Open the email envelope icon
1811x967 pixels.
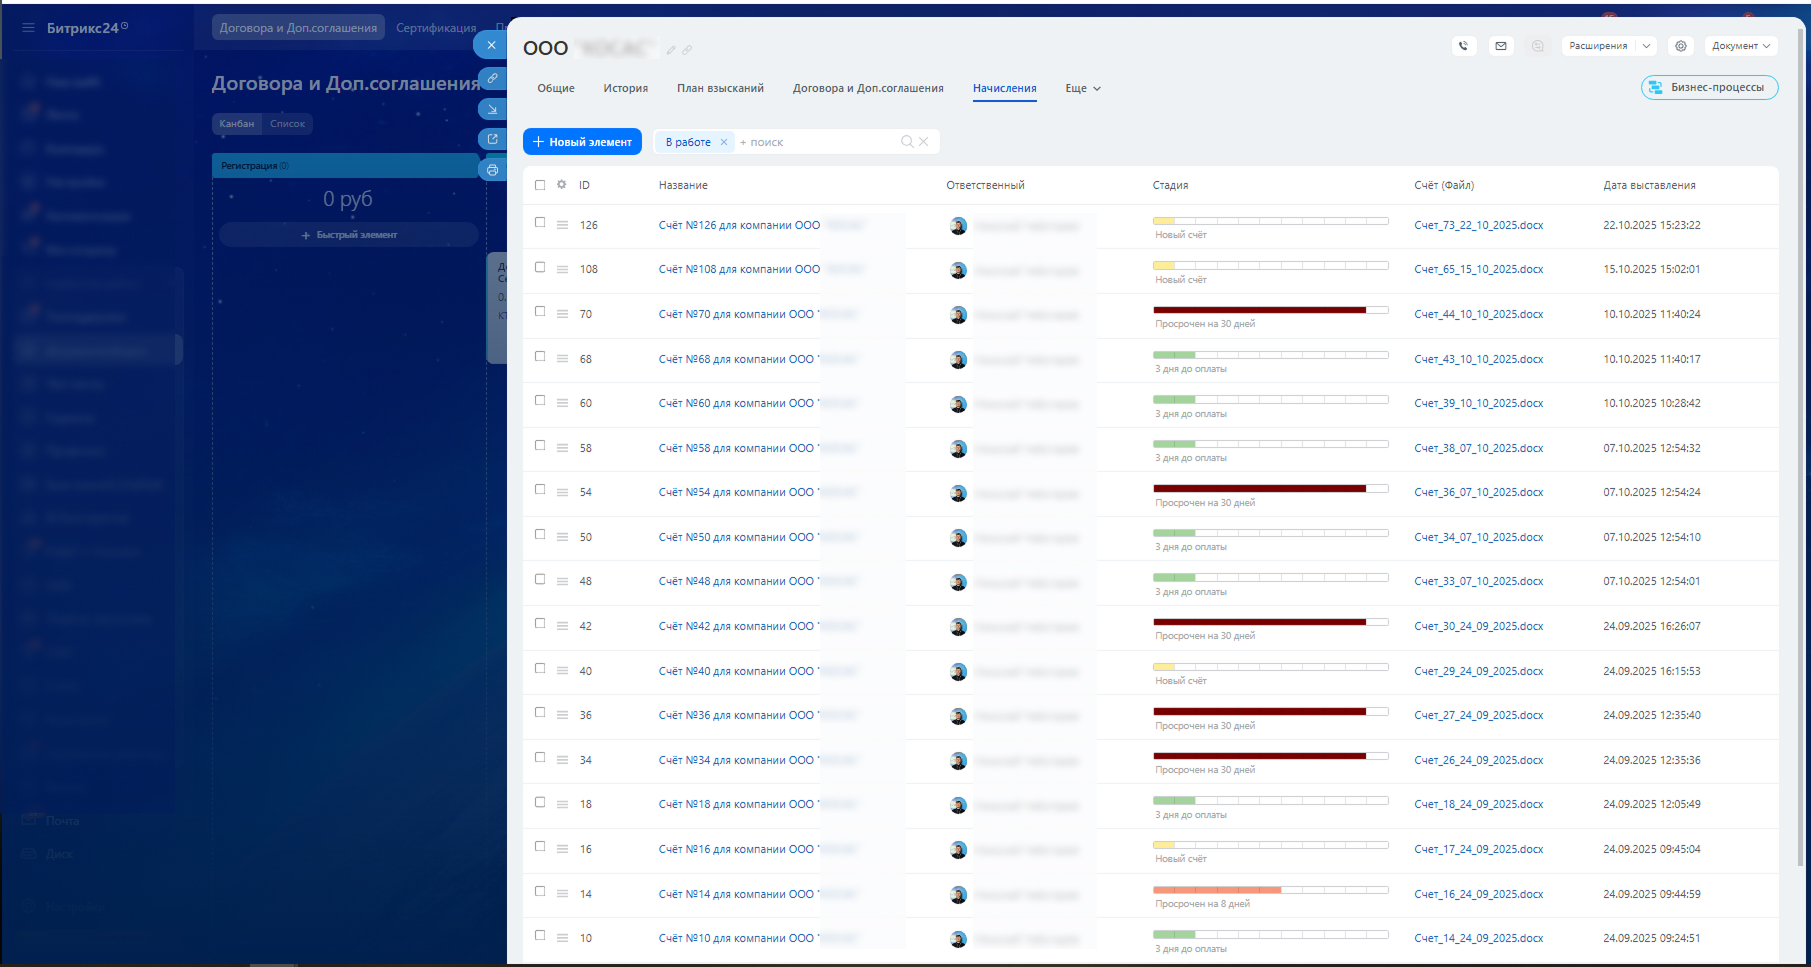pos(1500,46)
